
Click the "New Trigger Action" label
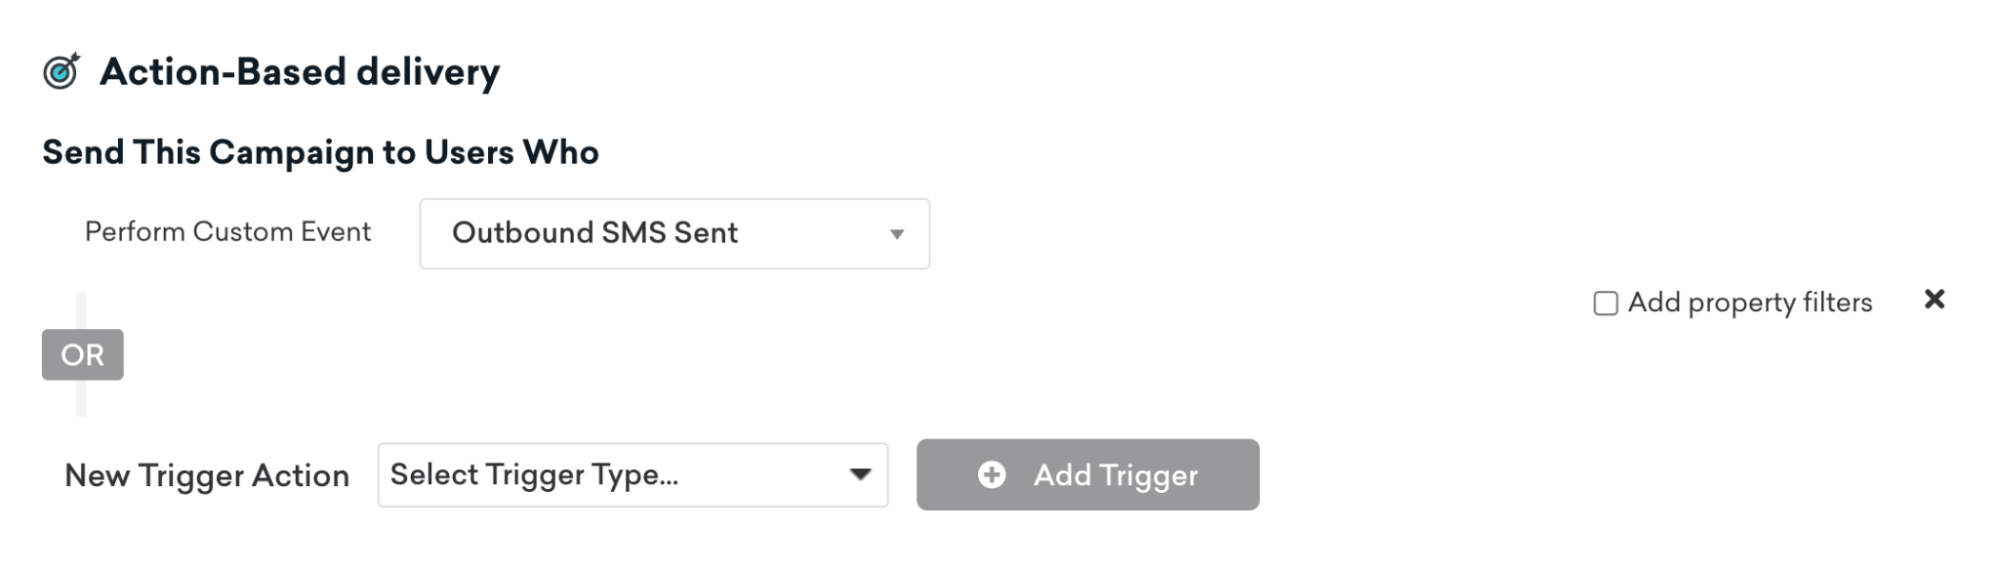pyautogui.click(x=207, y=475)
